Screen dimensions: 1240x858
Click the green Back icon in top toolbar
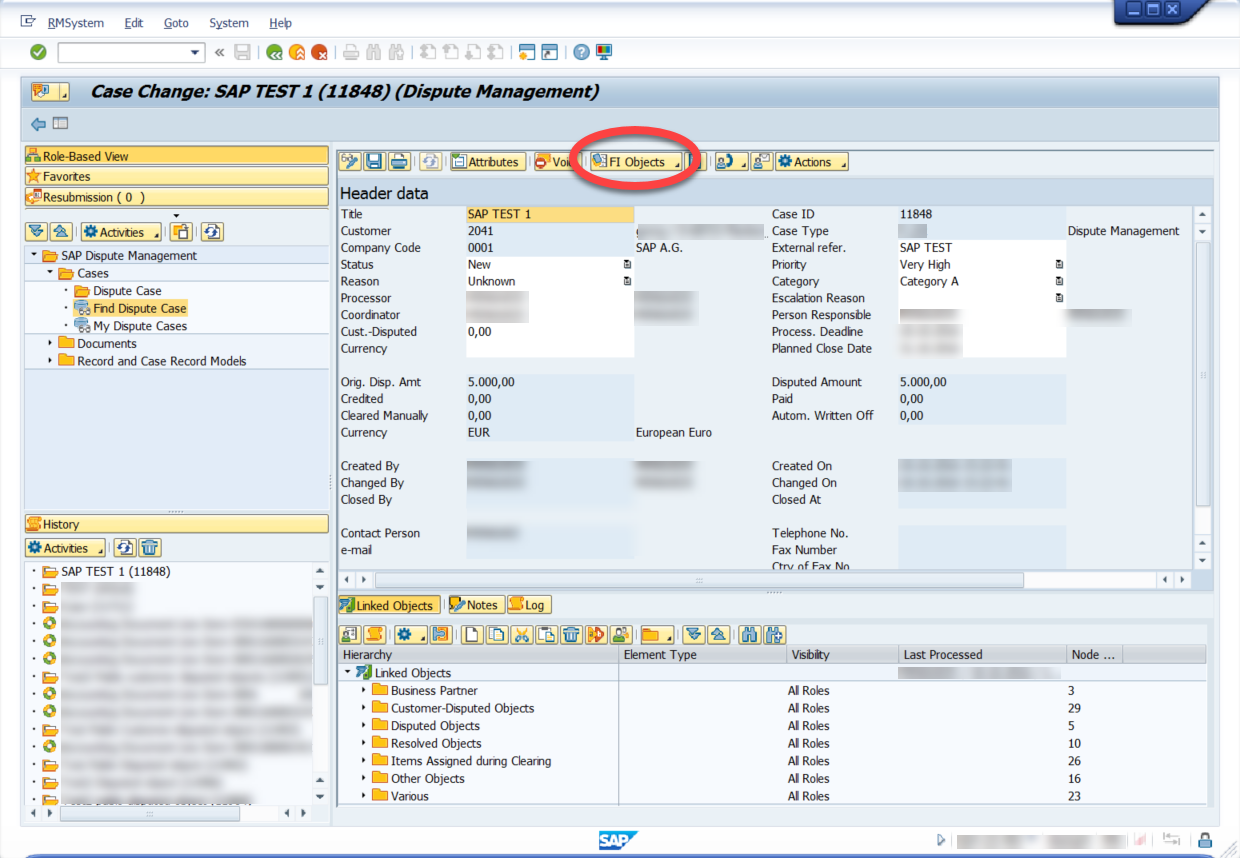274,52
